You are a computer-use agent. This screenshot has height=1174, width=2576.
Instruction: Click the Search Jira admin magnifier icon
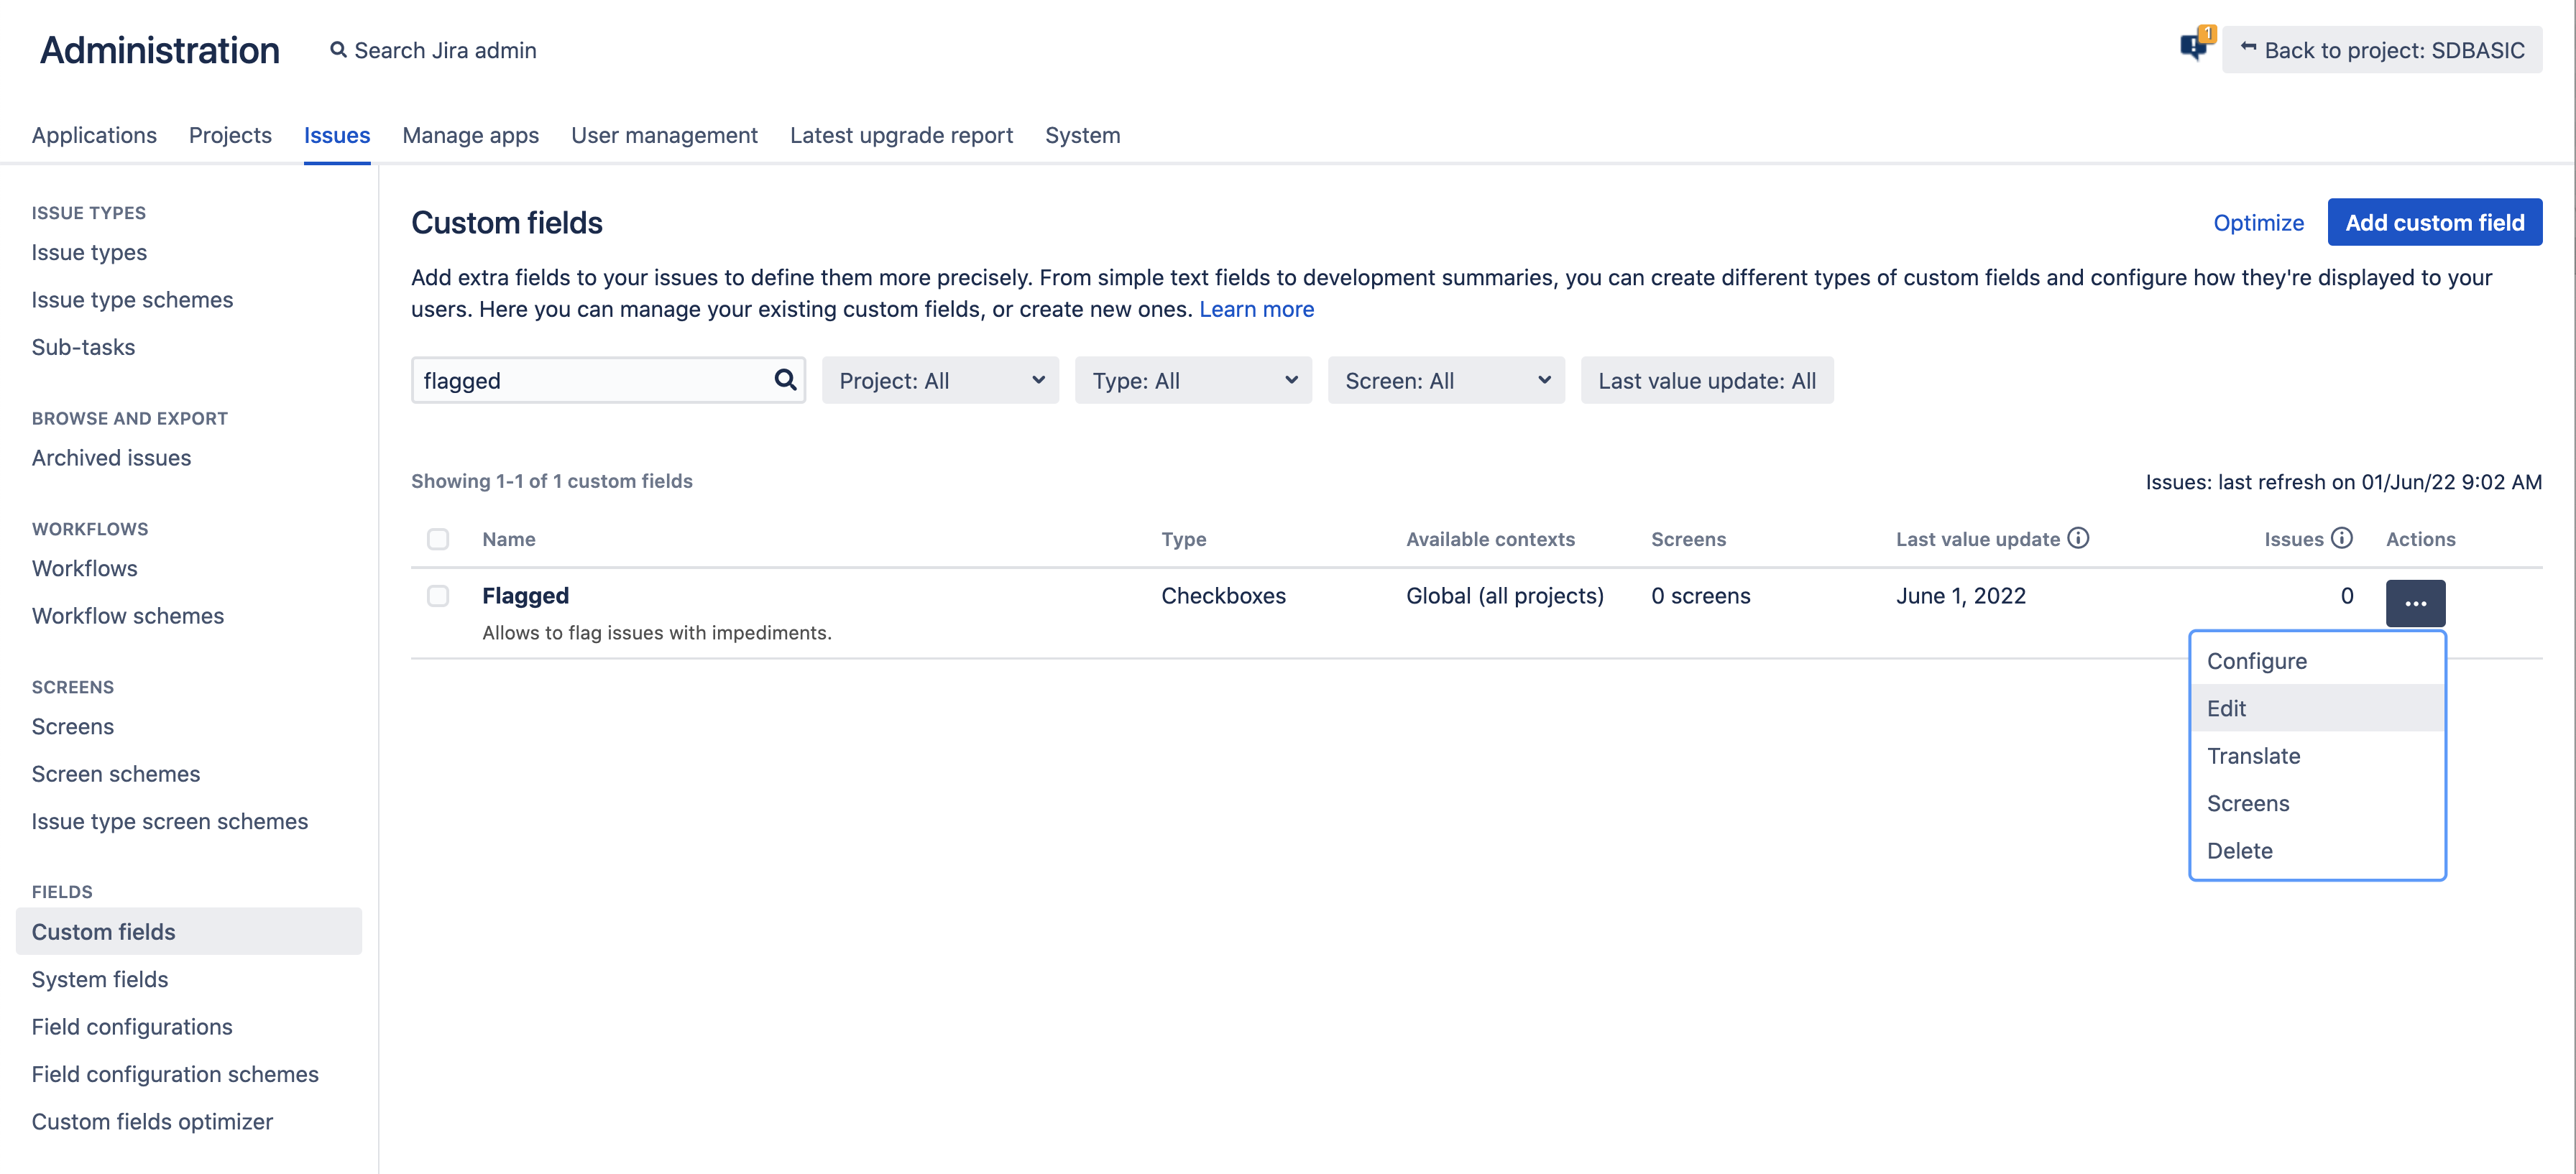click(x=338, y=50)
